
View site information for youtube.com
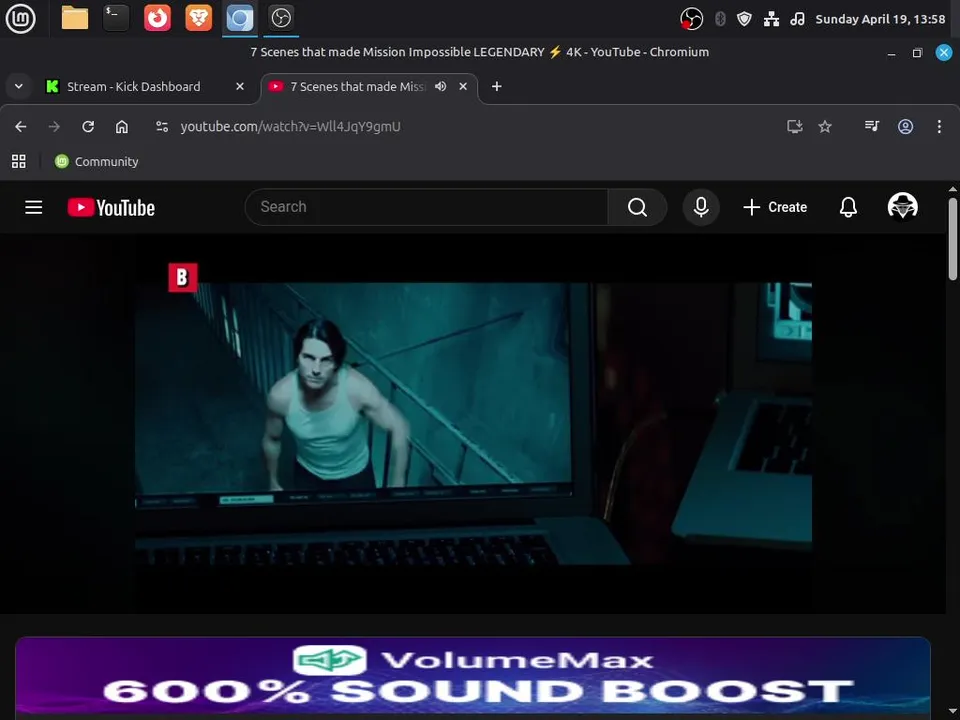162,126
